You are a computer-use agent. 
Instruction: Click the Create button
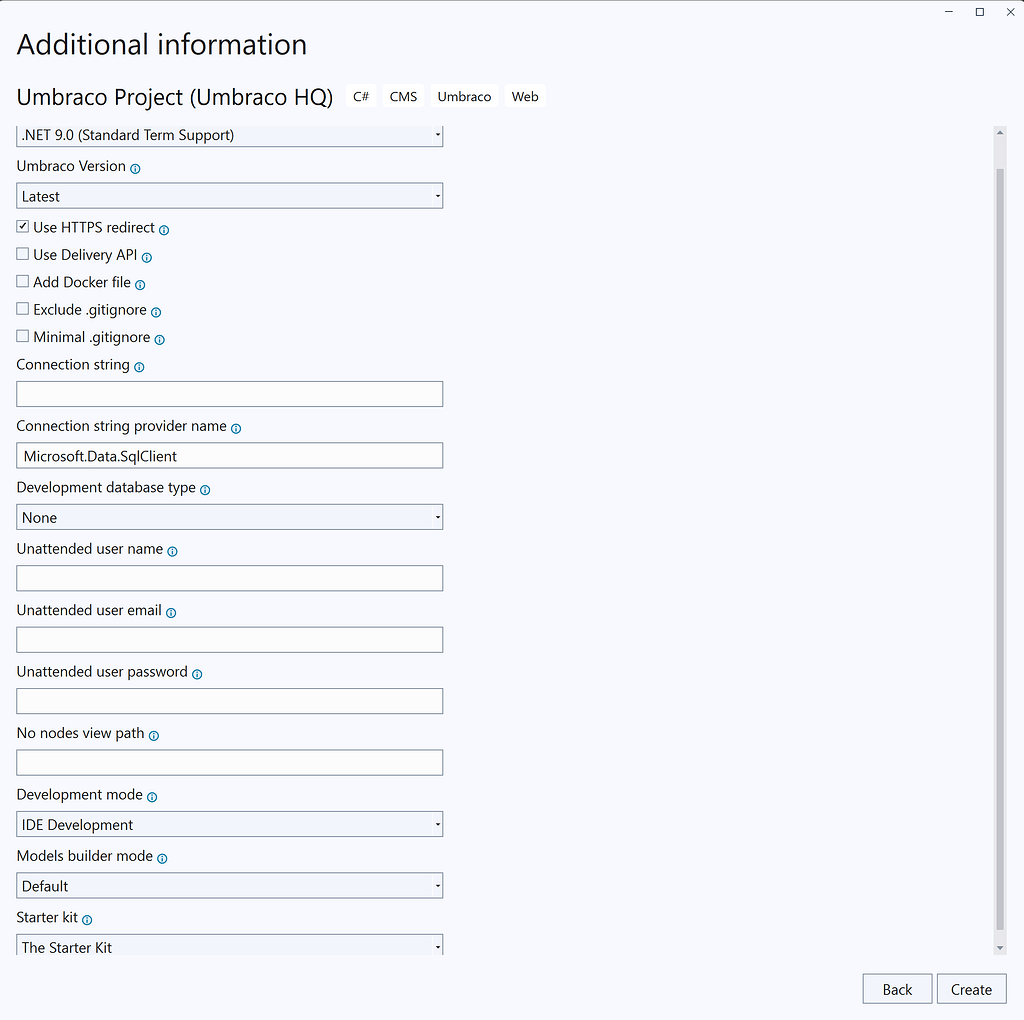[x=971, y=988]
